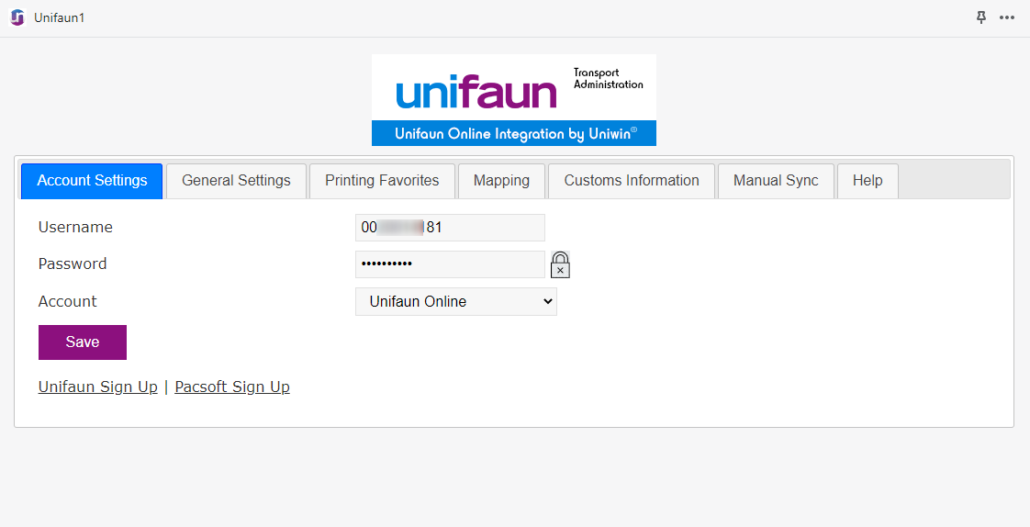This screenshot has width=1030, height=527.
Task: Open the Help tab
Action: [x=867, y=181]
